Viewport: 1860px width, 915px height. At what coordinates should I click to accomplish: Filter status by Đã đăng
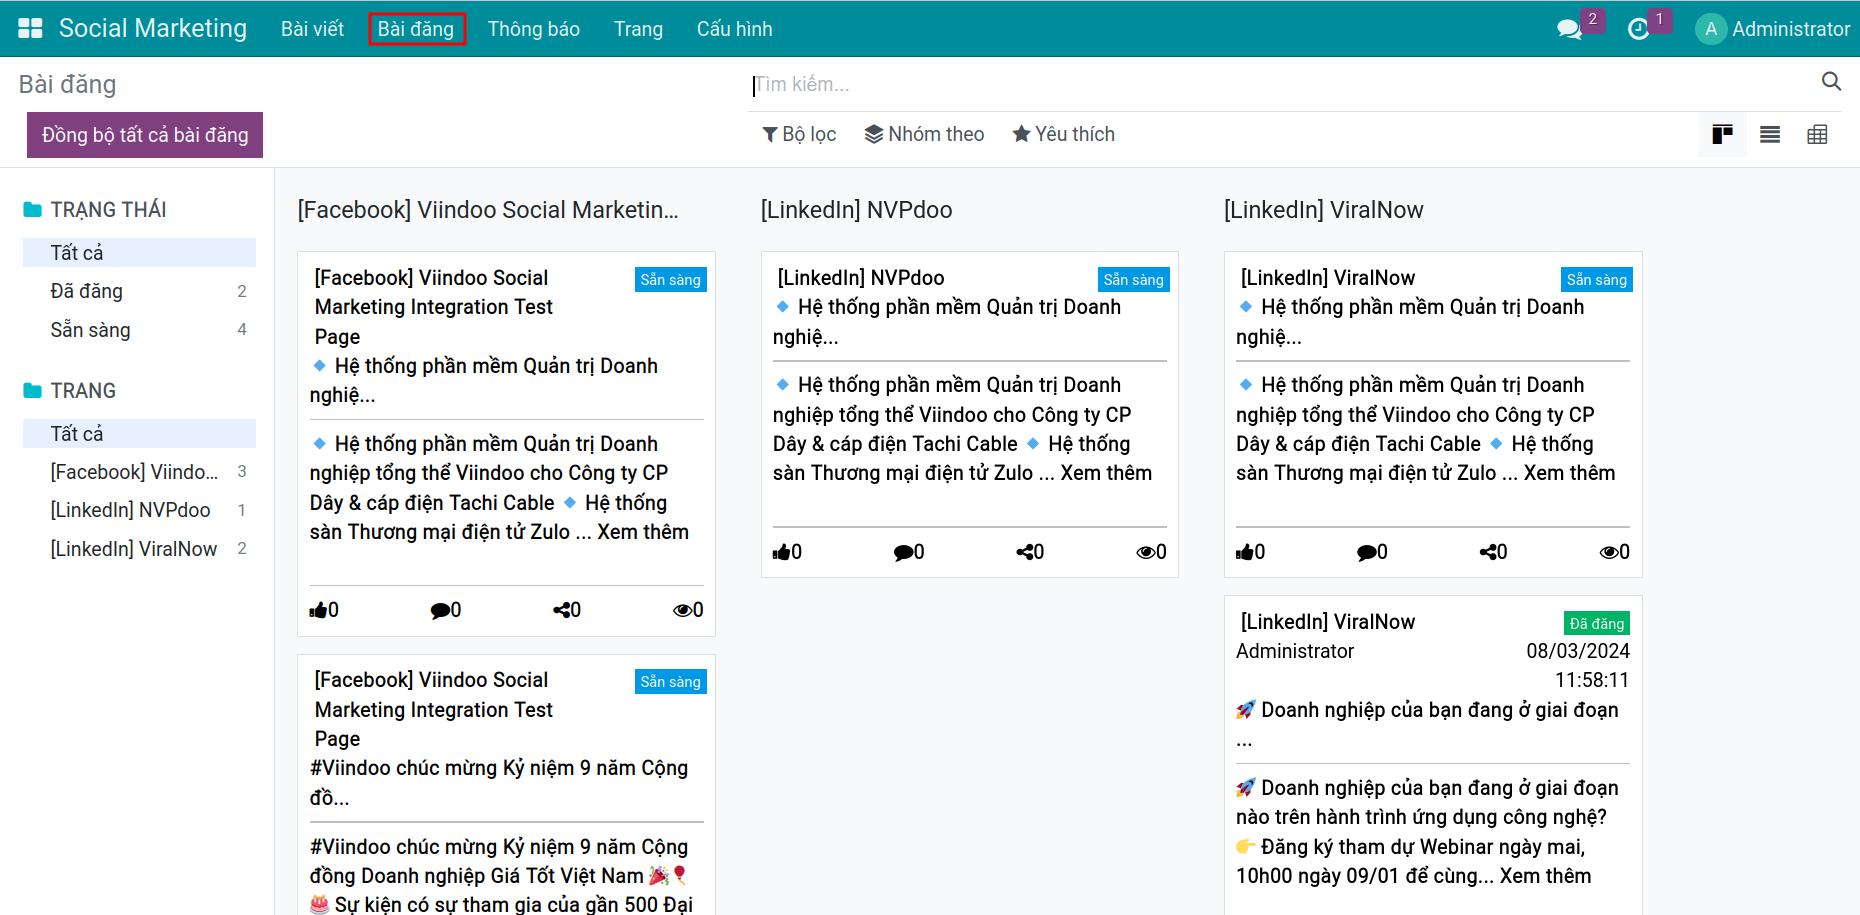[87, 291]
